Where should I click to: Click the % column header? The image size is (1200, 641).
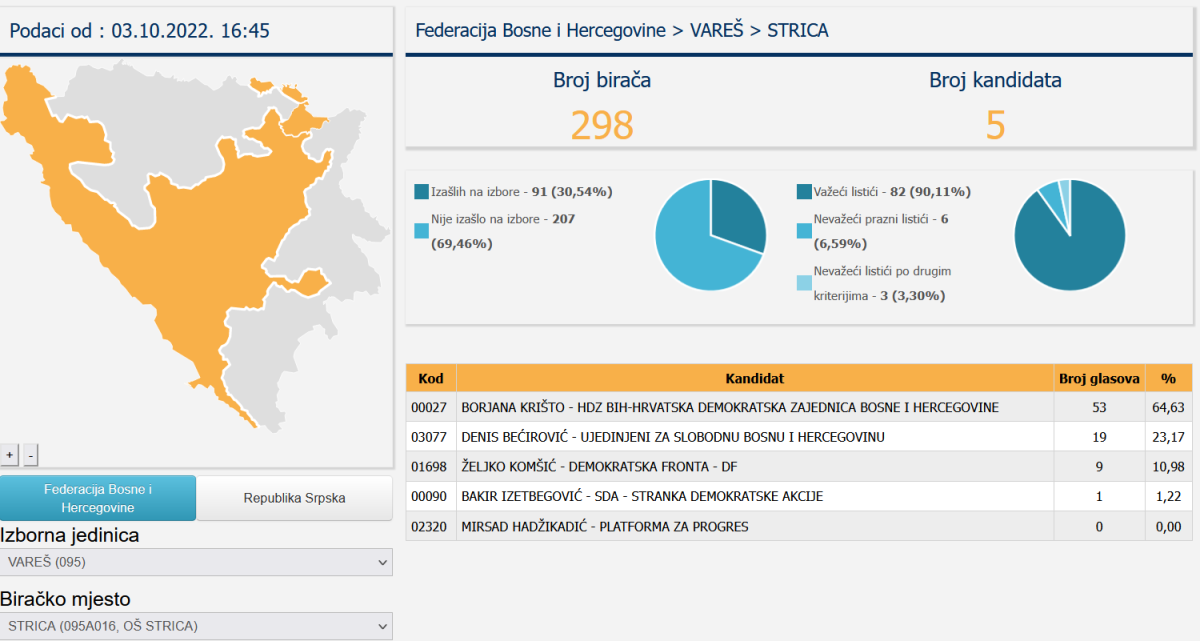click(x=1168, y=378)
